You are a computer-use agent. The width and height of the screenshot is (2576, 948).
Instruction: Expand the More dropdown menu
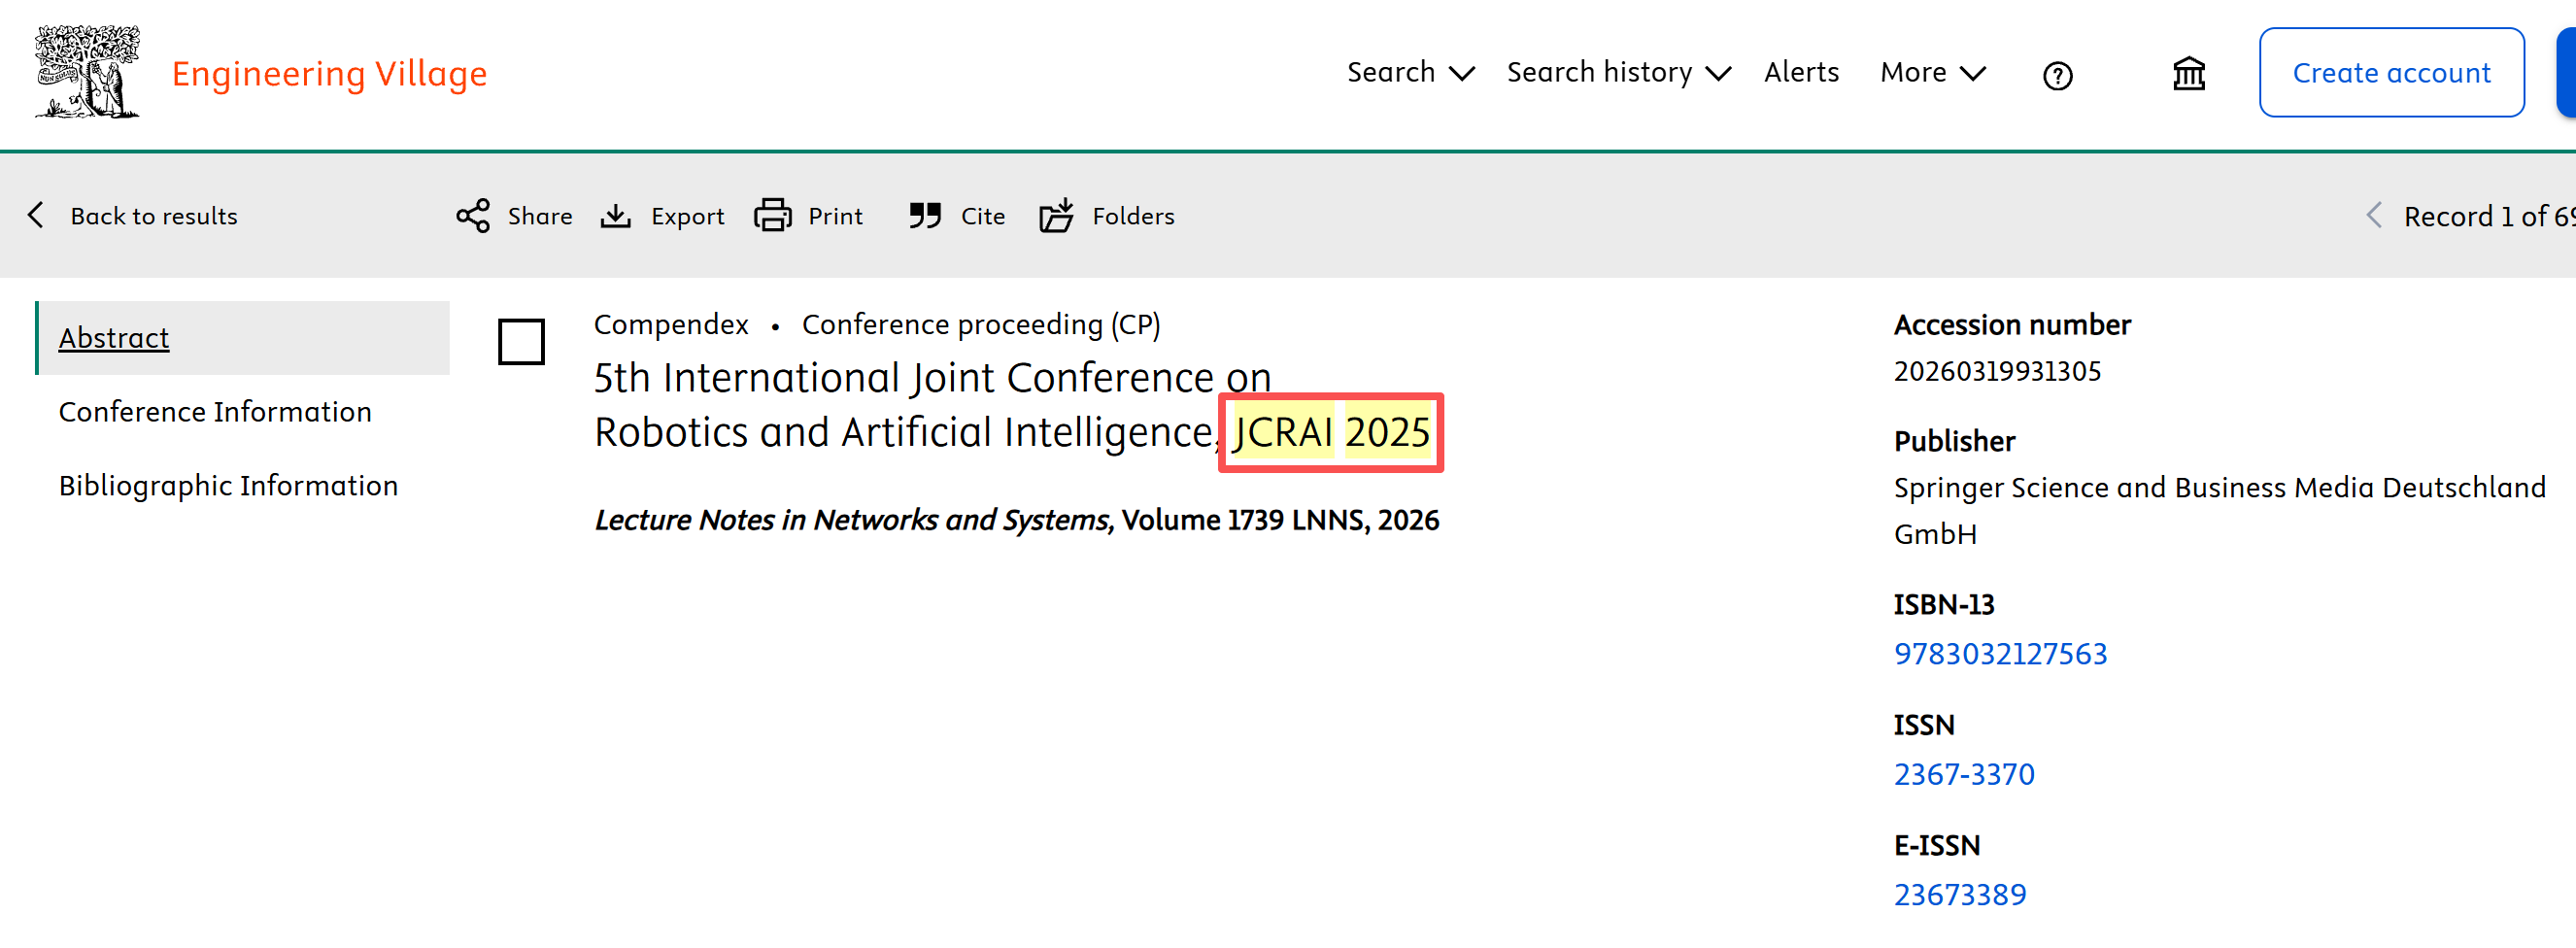[1932, 73]
